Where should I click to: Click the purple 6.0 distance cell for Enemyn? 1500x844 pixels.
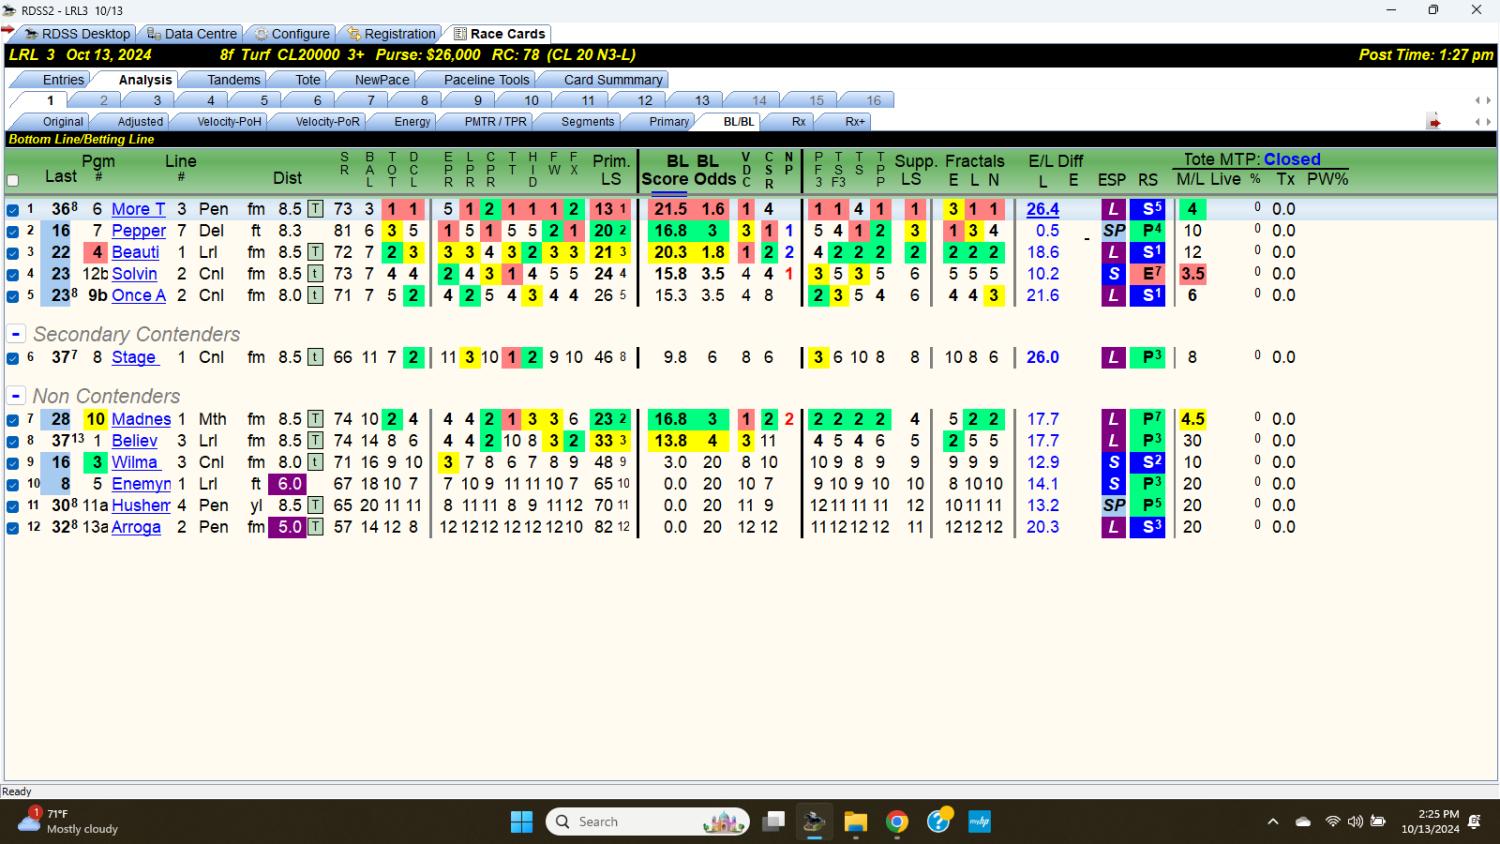coord(290,484)
